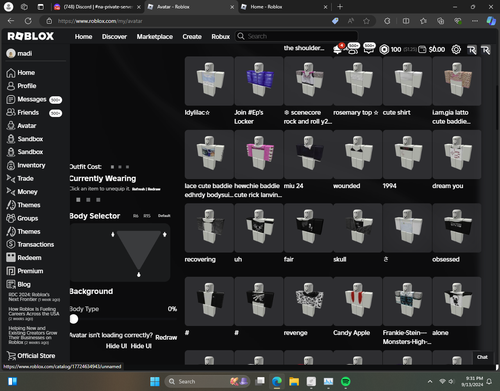Click Discover in top navigation

[114, 36]
